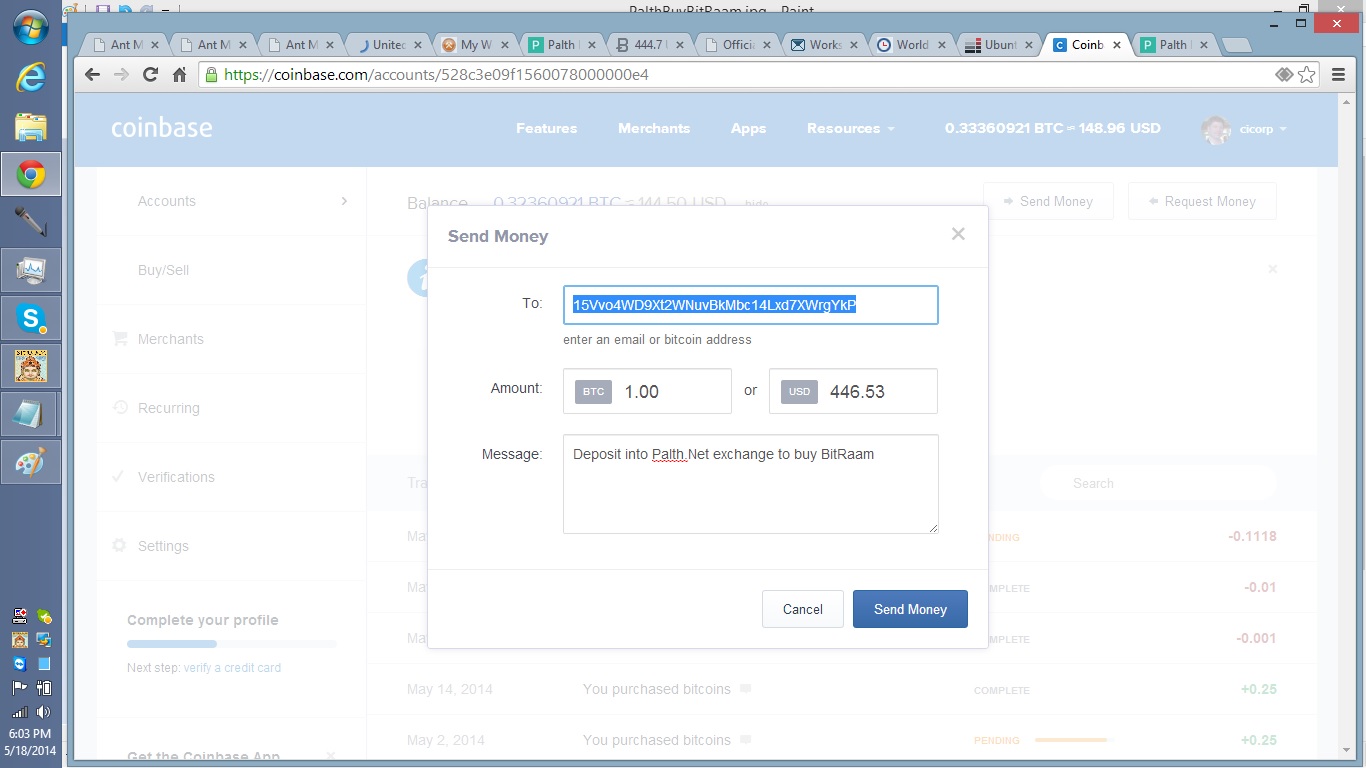This screenshot has height=768, width=1366.
Task: Click the hide balance link
Action: (x=757, y=204)
